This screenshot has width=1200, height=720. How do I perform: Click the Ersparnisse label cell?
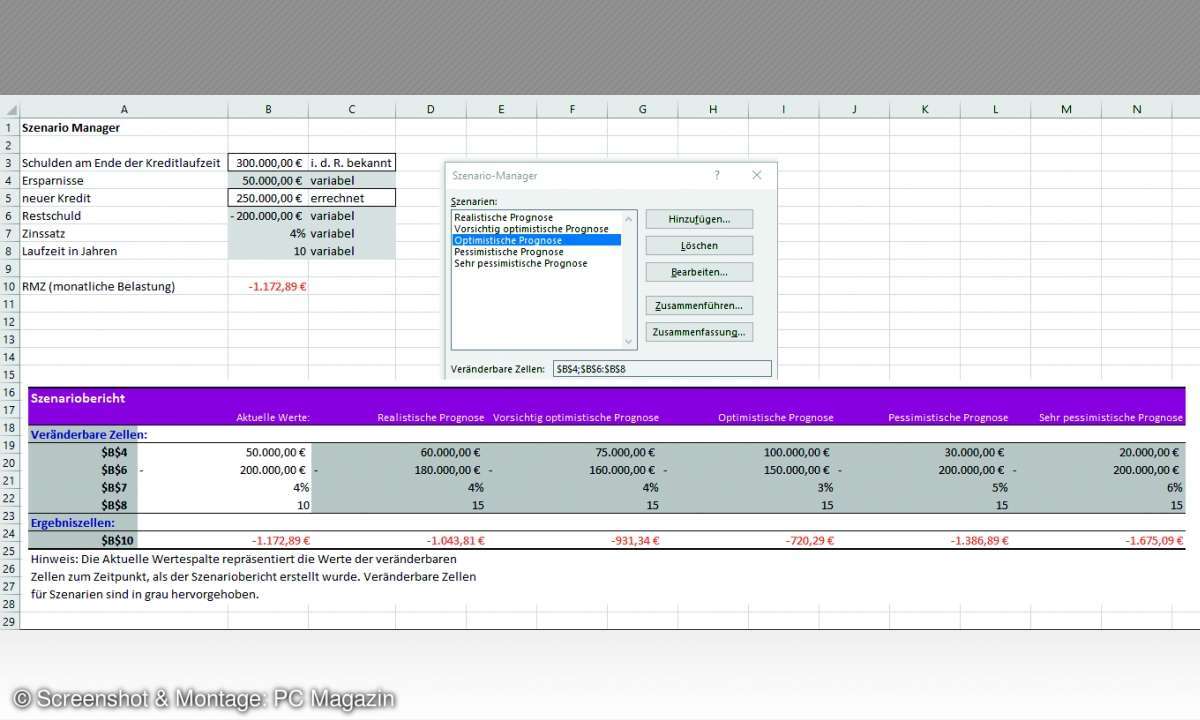(124, 180)
